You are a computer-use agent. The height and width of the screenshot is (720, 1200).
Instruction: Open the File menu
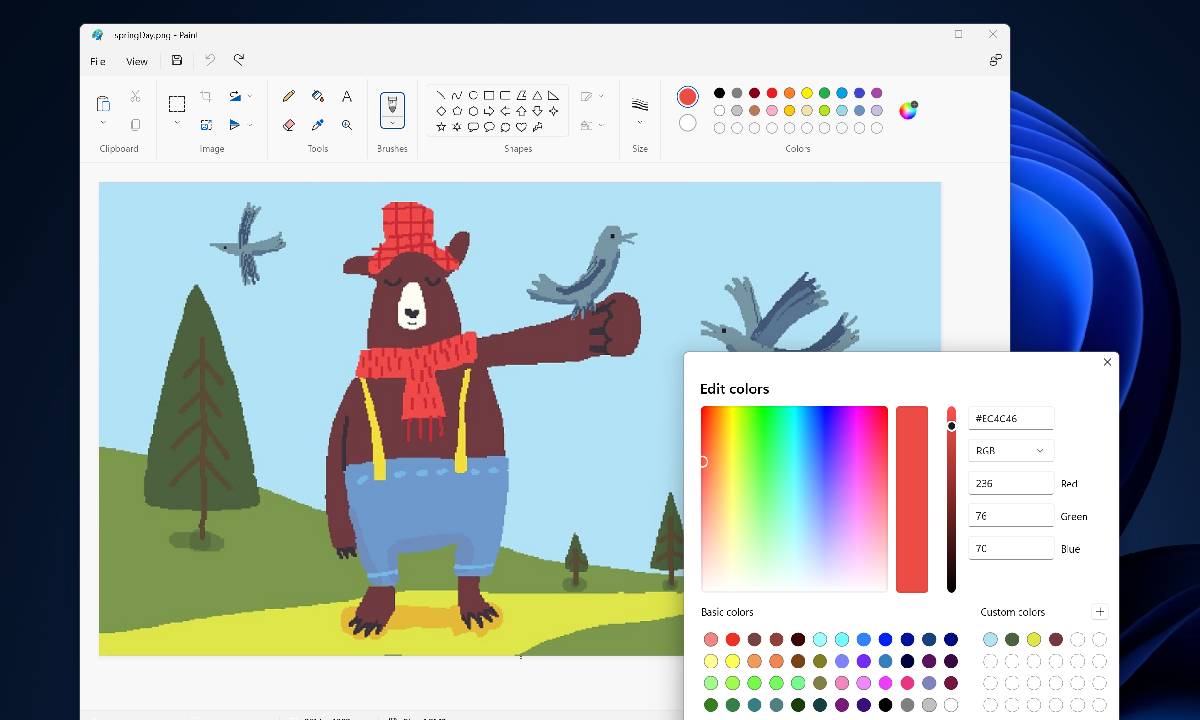pyautogui.click(x=98, y=61)
